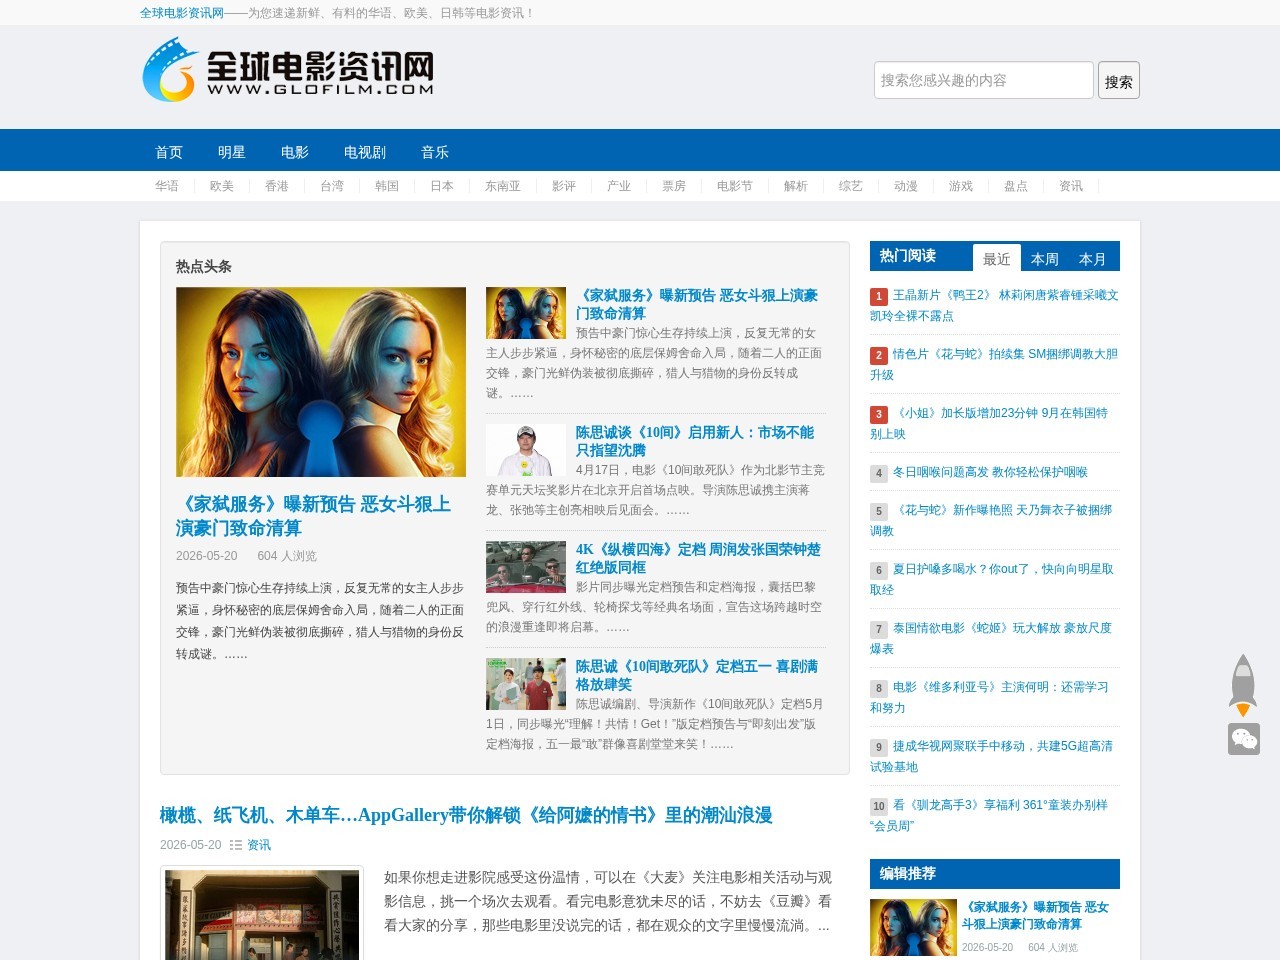Image resolution: width=1280 pixels, height=960 pixels.
Task: Click the 搜索 search button
Action: tap(1119, 80)
